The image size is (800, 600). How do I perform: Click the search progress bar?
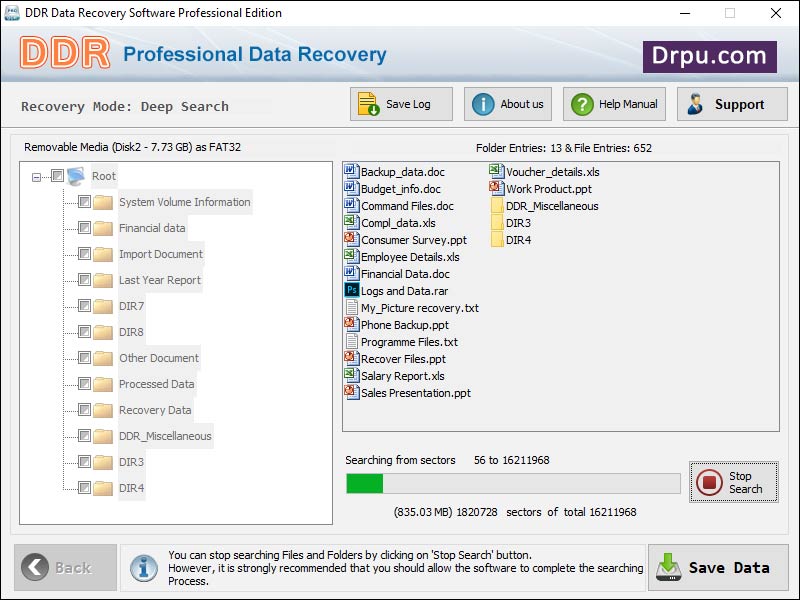pyautogui.click(x=513, y=483)
